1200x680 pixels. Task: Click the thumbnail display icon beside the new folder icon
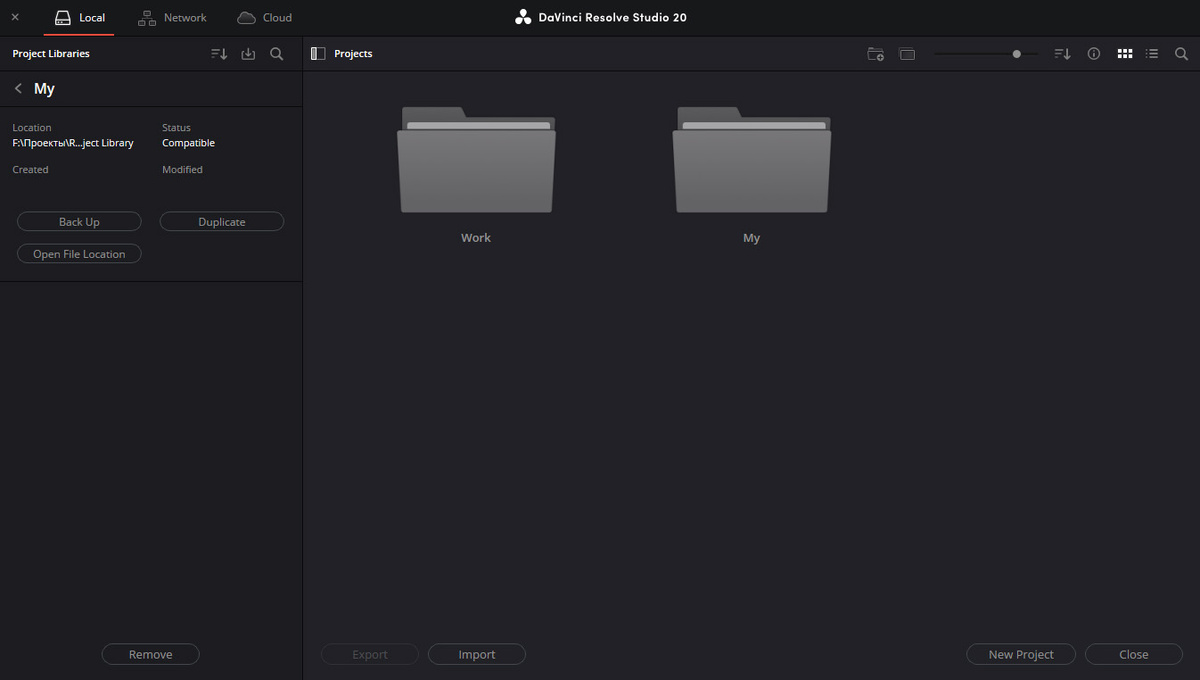point(907,54)
